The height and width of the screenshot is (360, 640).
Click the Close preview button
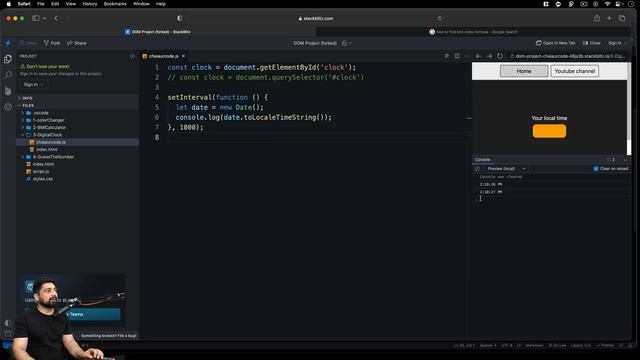[x=591, y=43]
